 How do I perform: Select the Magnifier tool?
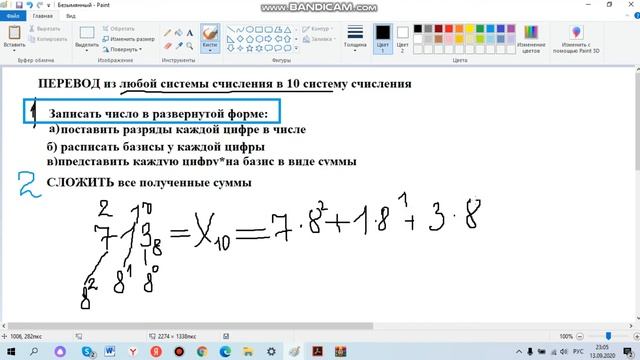(x=190, y=46)
